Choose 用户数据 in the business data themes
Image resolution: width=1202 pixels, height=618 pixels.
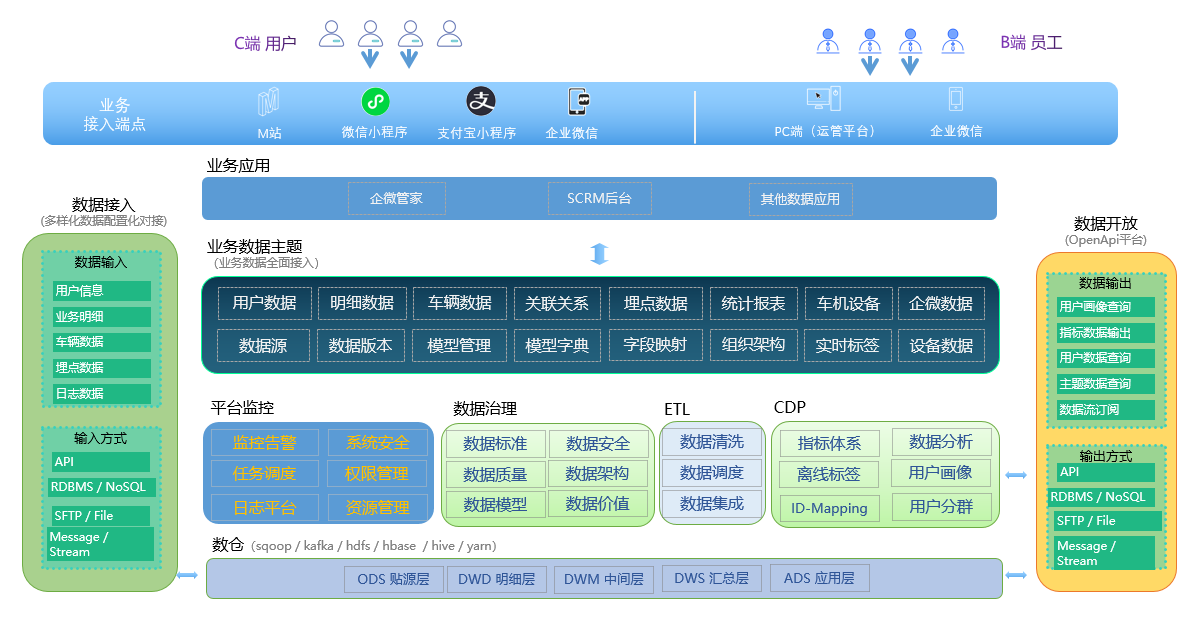pos(264,303)
